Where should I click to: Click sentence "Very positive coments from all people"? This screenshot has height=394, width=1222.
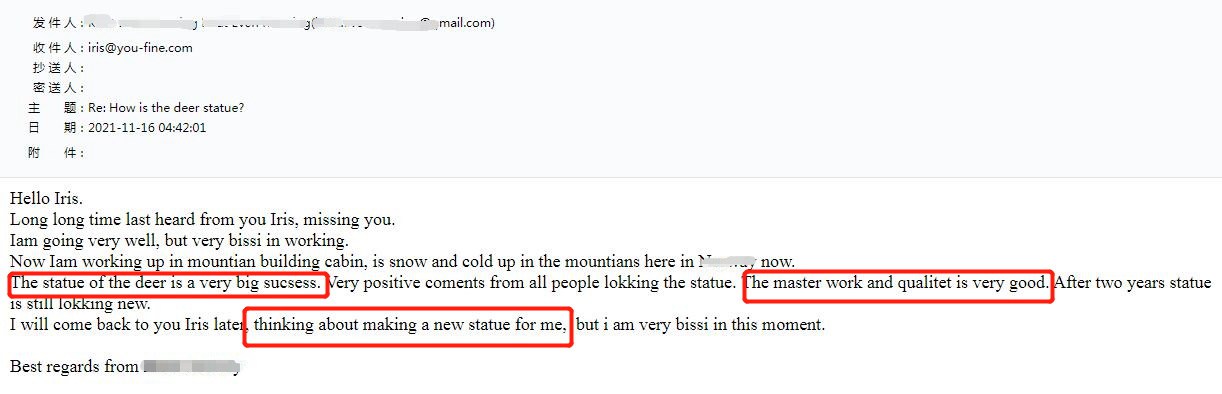[532, 283]
